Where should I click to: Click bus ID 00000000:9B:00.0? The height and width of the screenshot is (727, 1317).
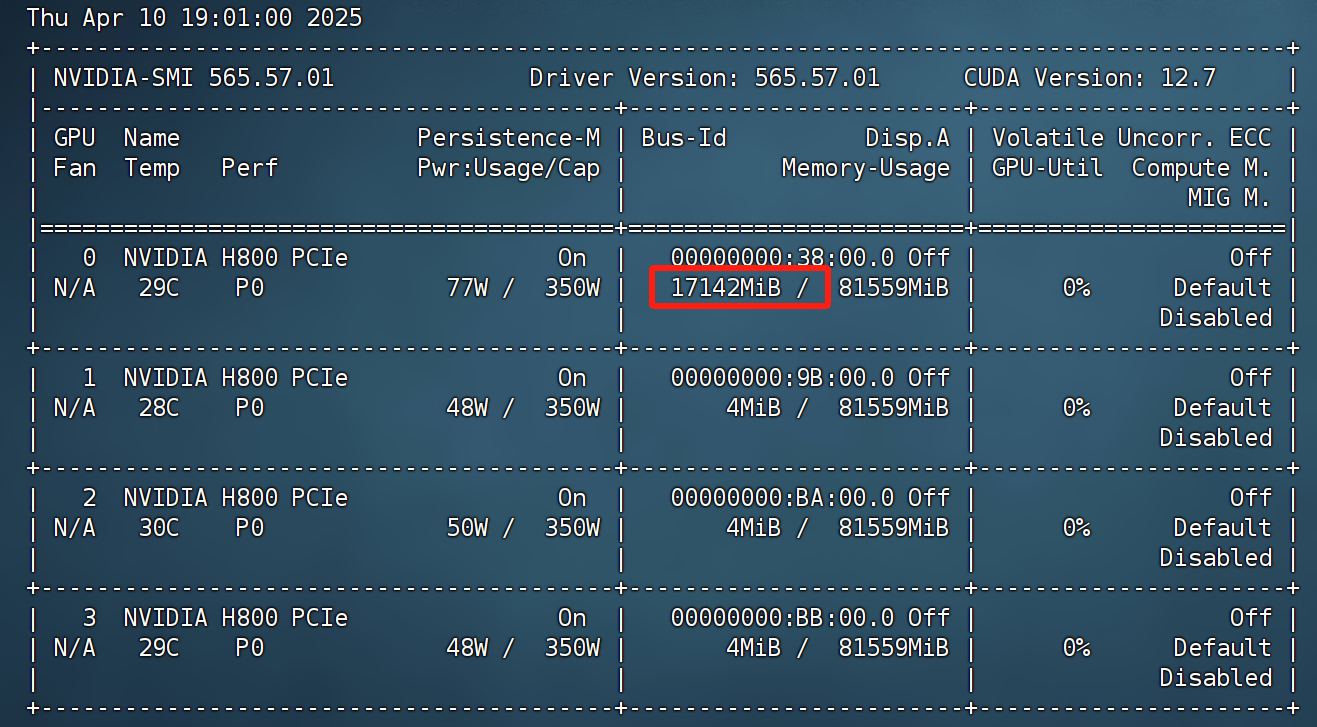click(782, 378)
